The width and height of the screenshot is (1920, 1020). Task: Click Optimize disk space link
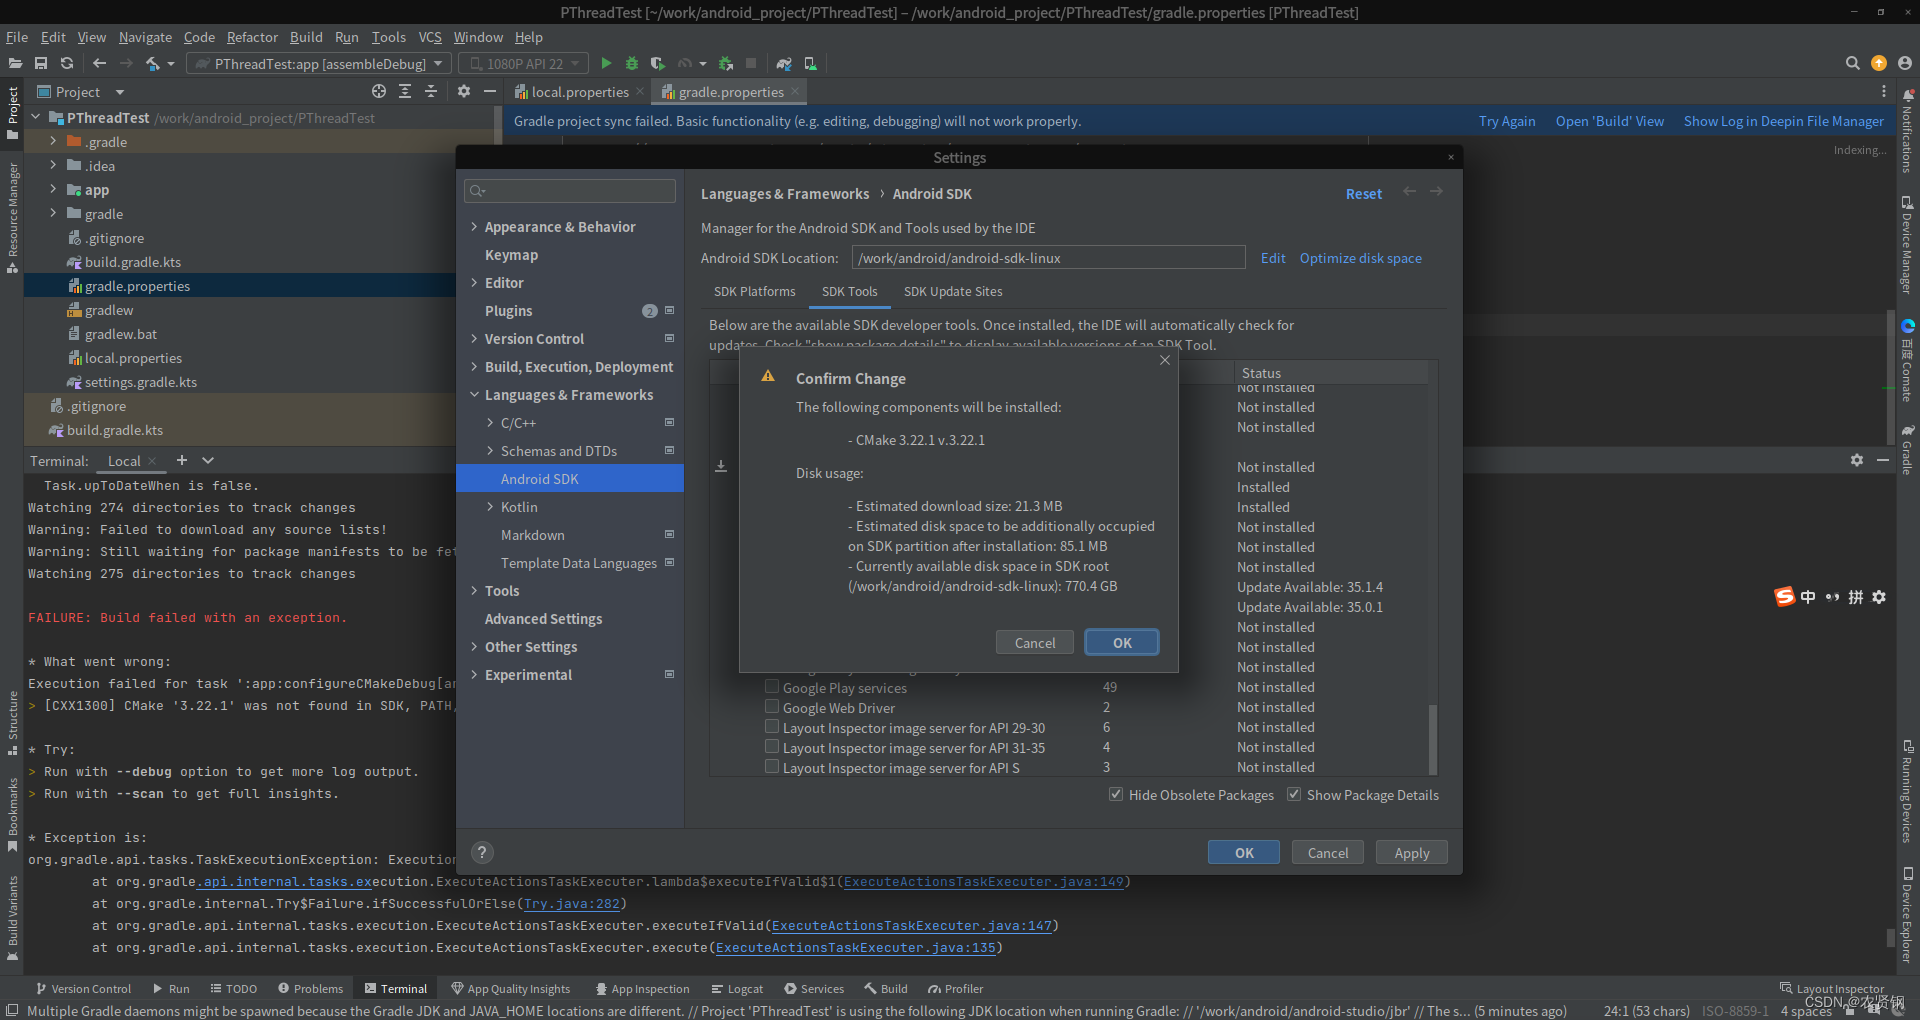click(x=1360, y=258)
